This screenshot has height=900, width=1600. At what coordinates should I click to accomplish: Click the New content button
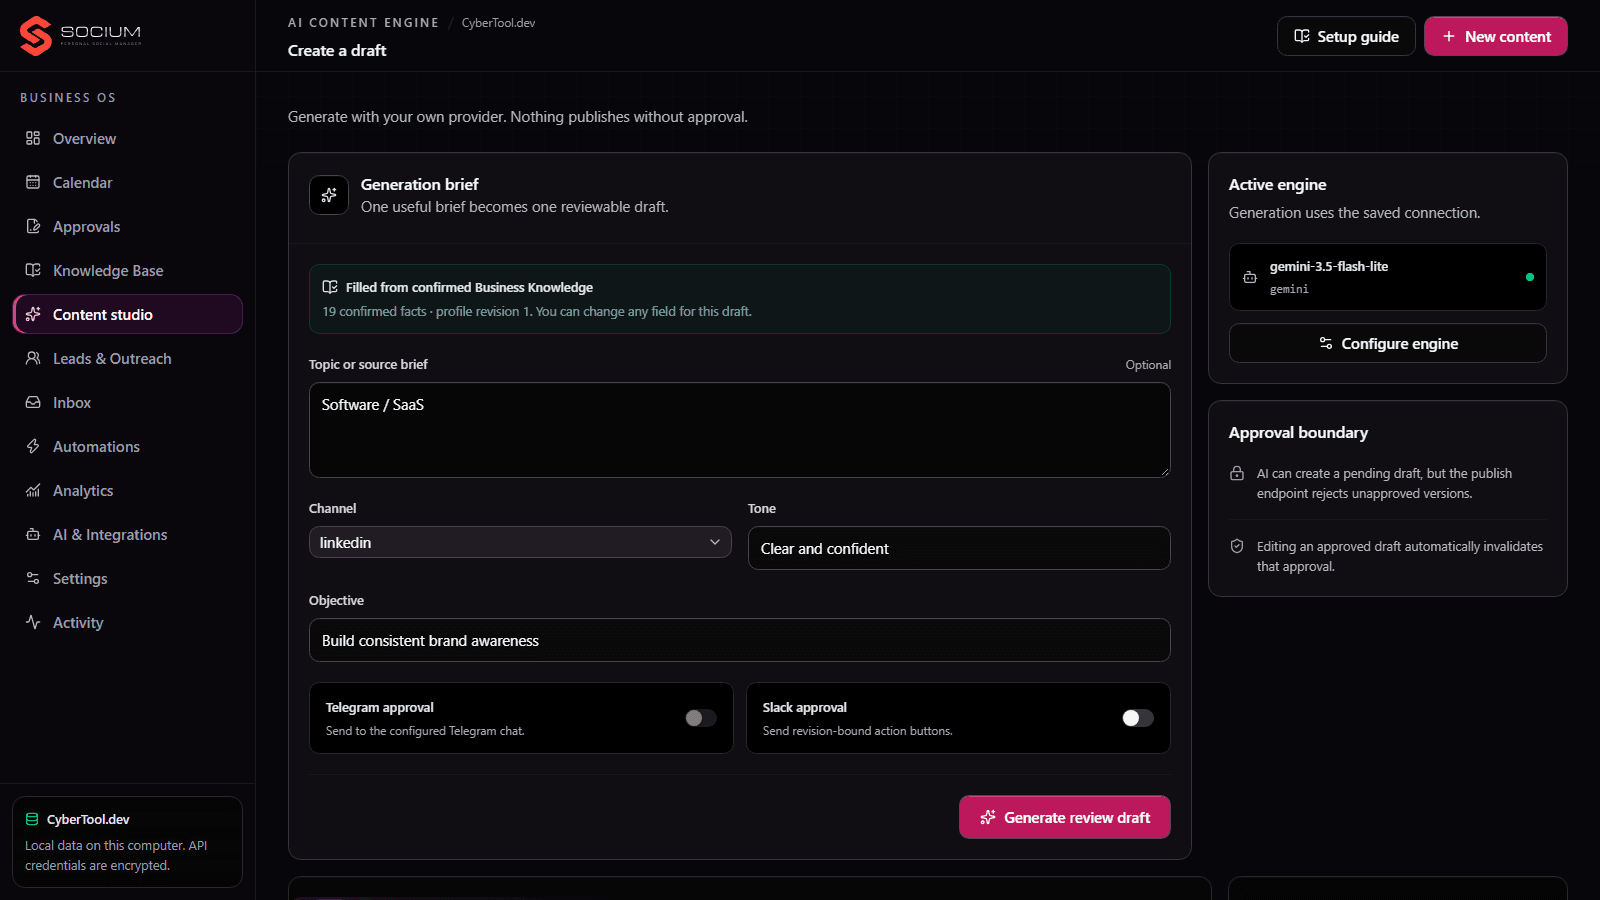click(x=1496, y=36)
